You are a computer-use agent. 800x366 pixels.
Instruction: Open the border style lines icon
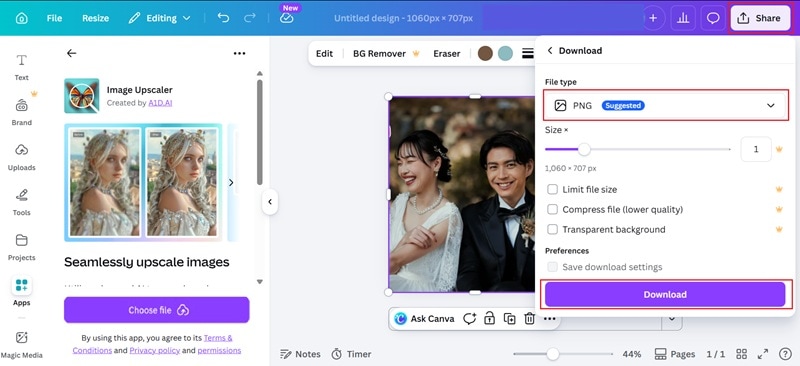(x=528, y=54)
